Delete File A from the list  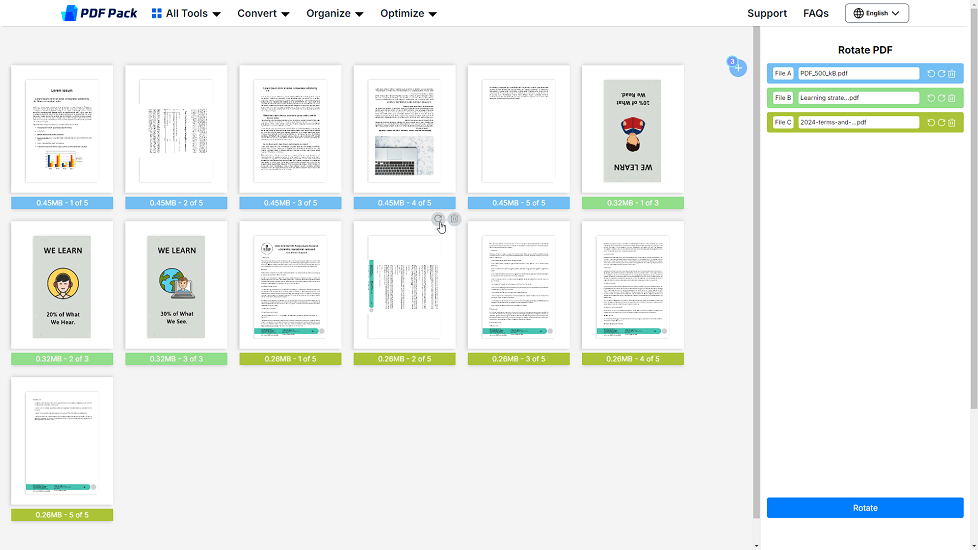[952, 74]
